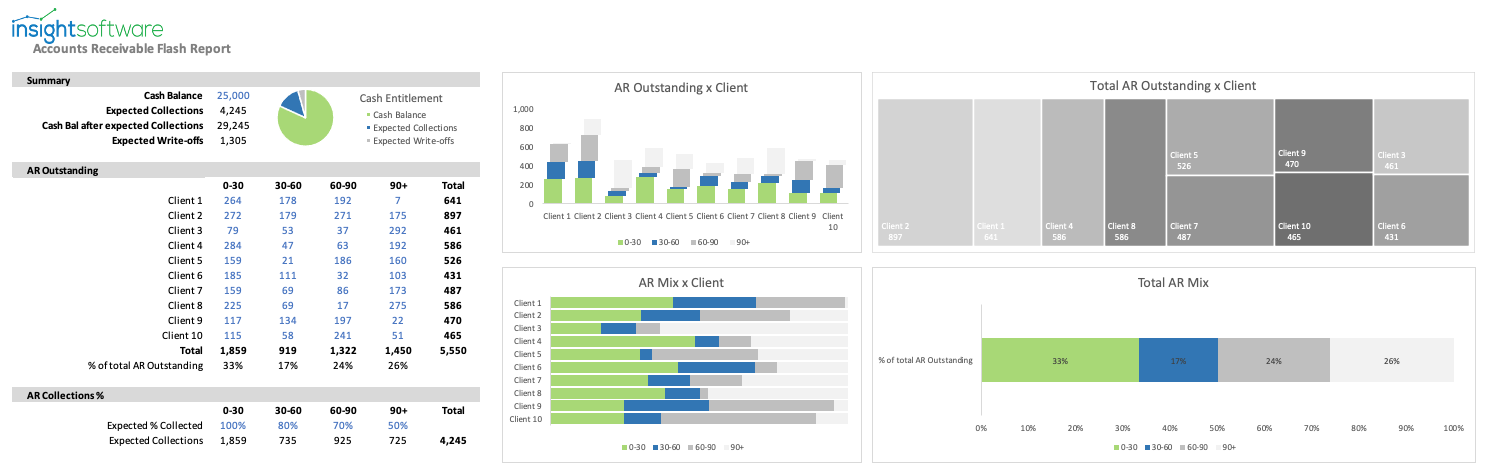The height and width of the screenshot is (472, 1486).
Task: Click the Client 2 tile in the treemap
Action: [925, 173]
